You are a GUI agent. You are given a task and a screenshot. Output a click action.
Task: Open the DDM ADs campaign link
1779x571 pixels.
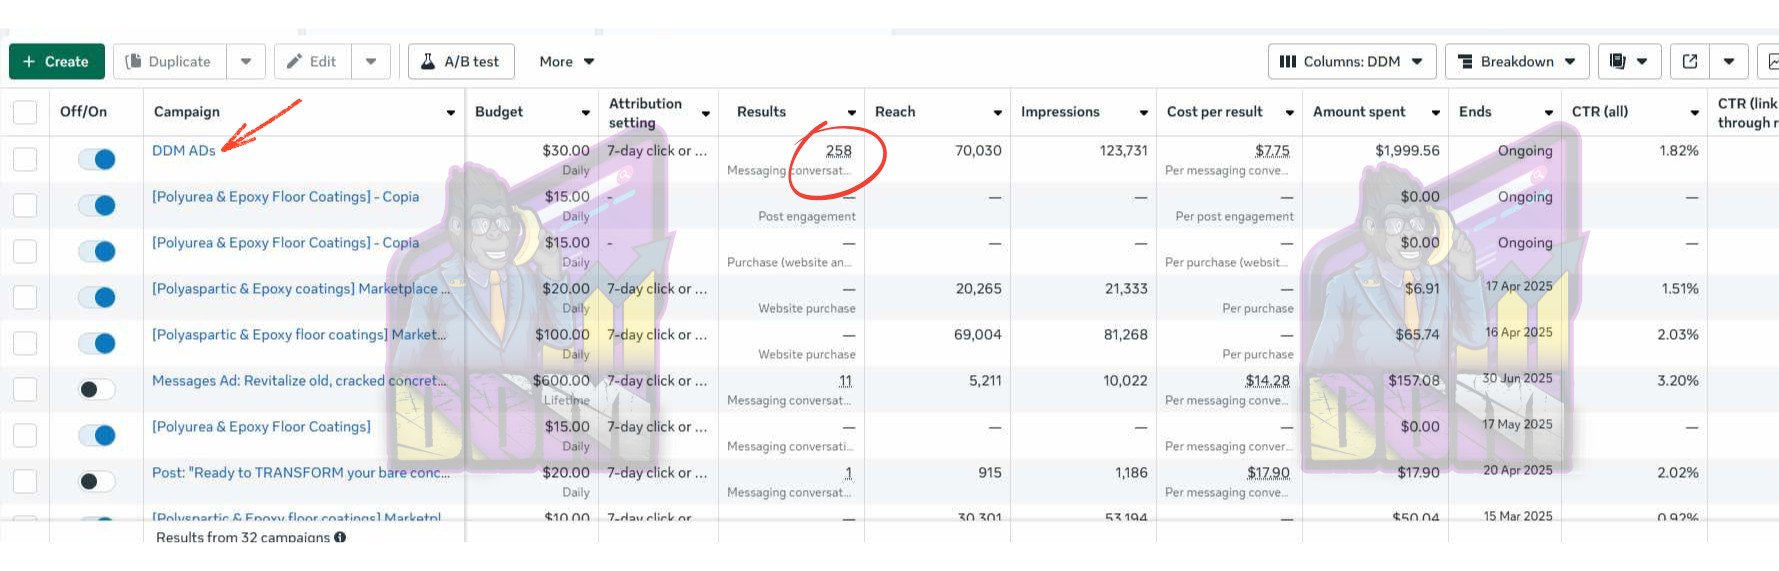click(183, 151)
